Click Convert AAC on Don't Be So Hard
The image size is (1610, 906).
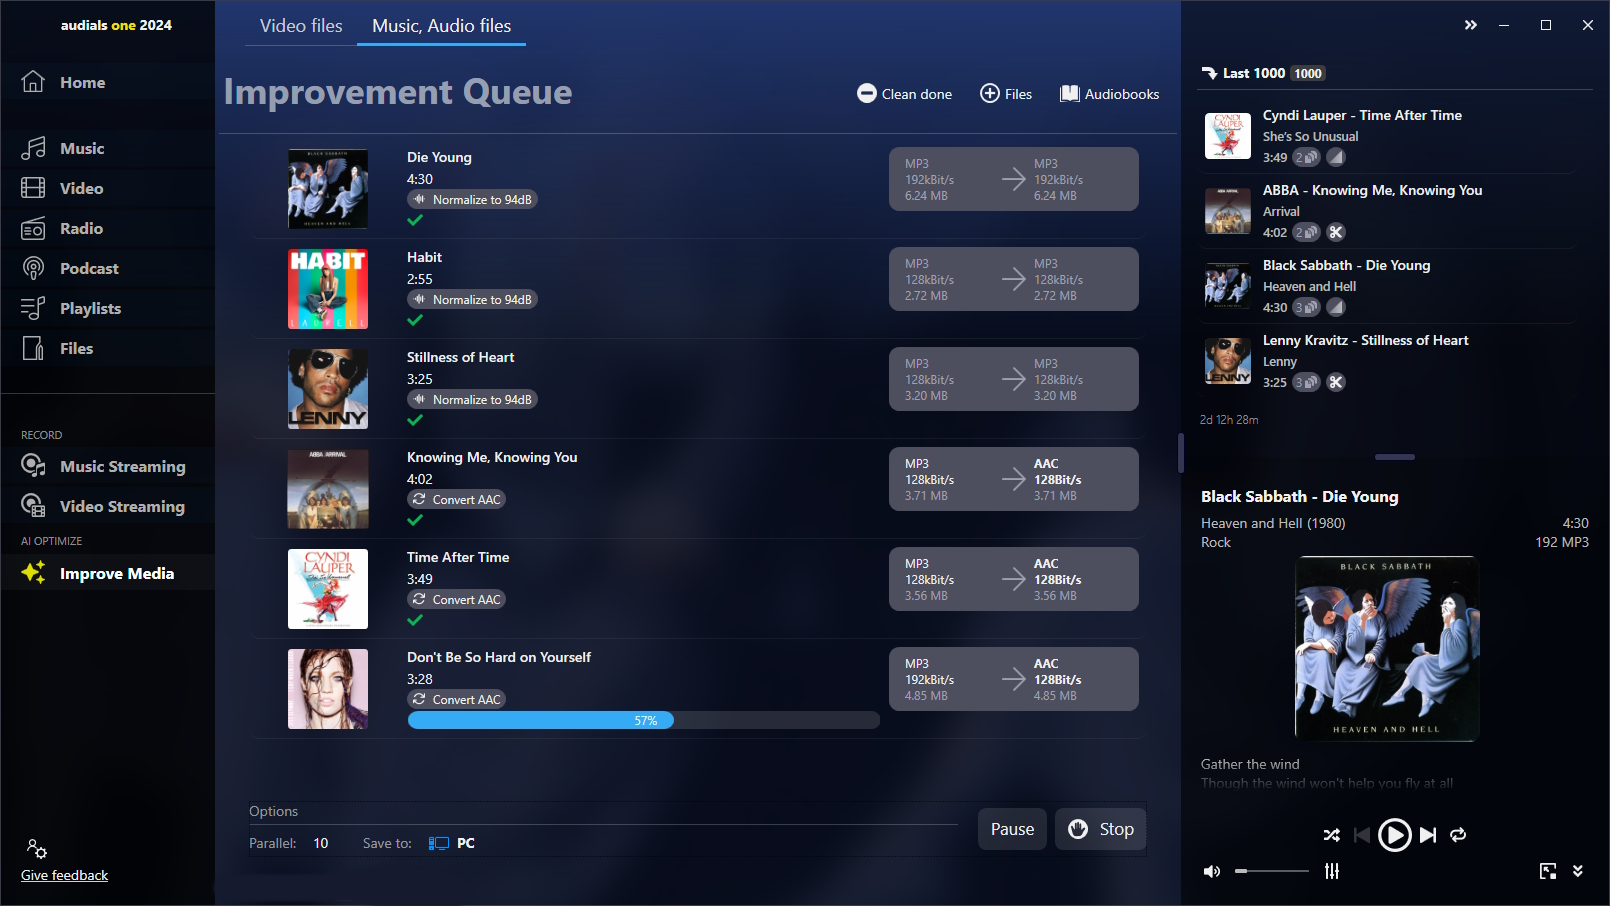pyautogui.click(x=456, y=699)
